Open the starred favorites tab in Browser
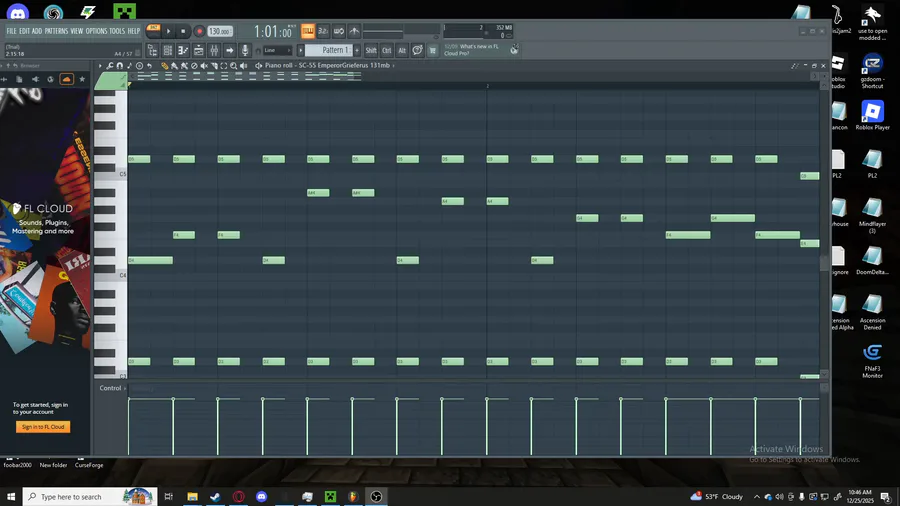The image size is (900, 506). click(x=82, y=79)
